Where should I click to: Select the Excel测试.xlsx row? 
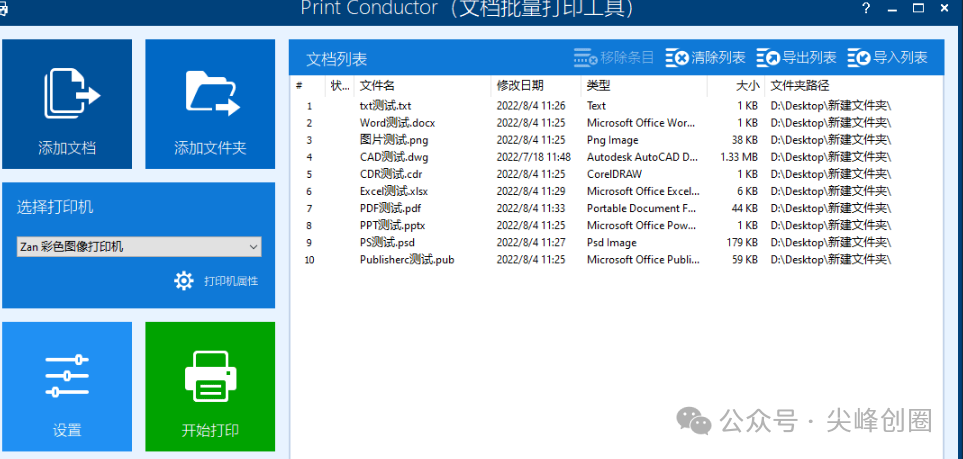(x=617, y=191)
